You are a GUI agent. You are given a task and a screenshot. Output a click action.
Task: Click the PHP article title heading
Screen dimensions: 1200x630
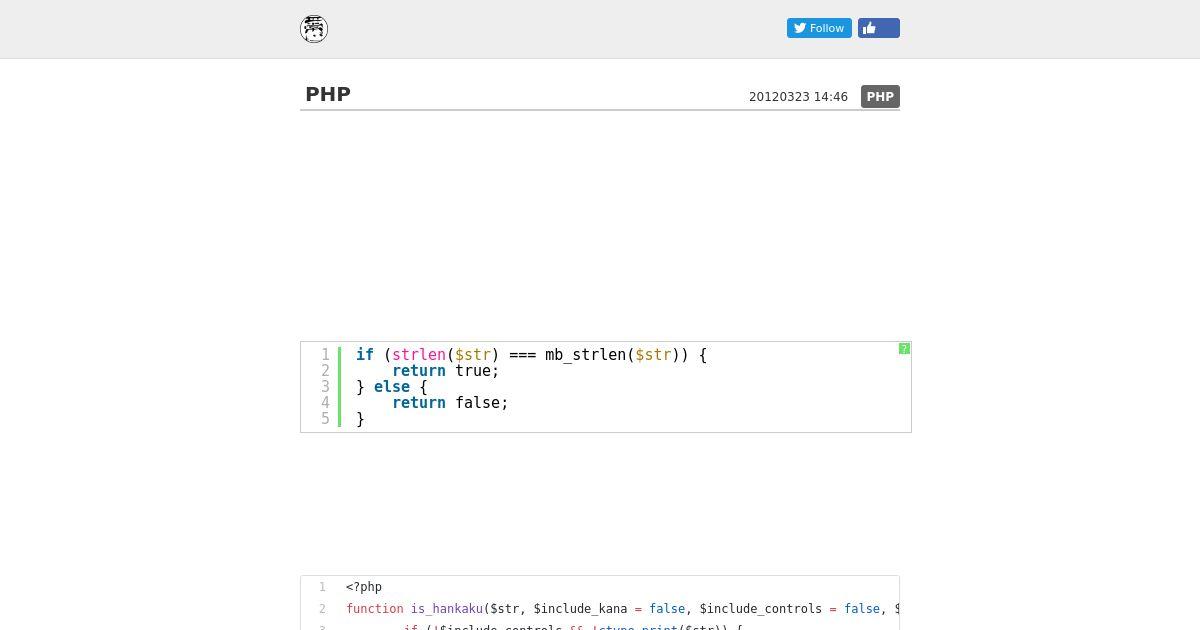tap(328, 94)
